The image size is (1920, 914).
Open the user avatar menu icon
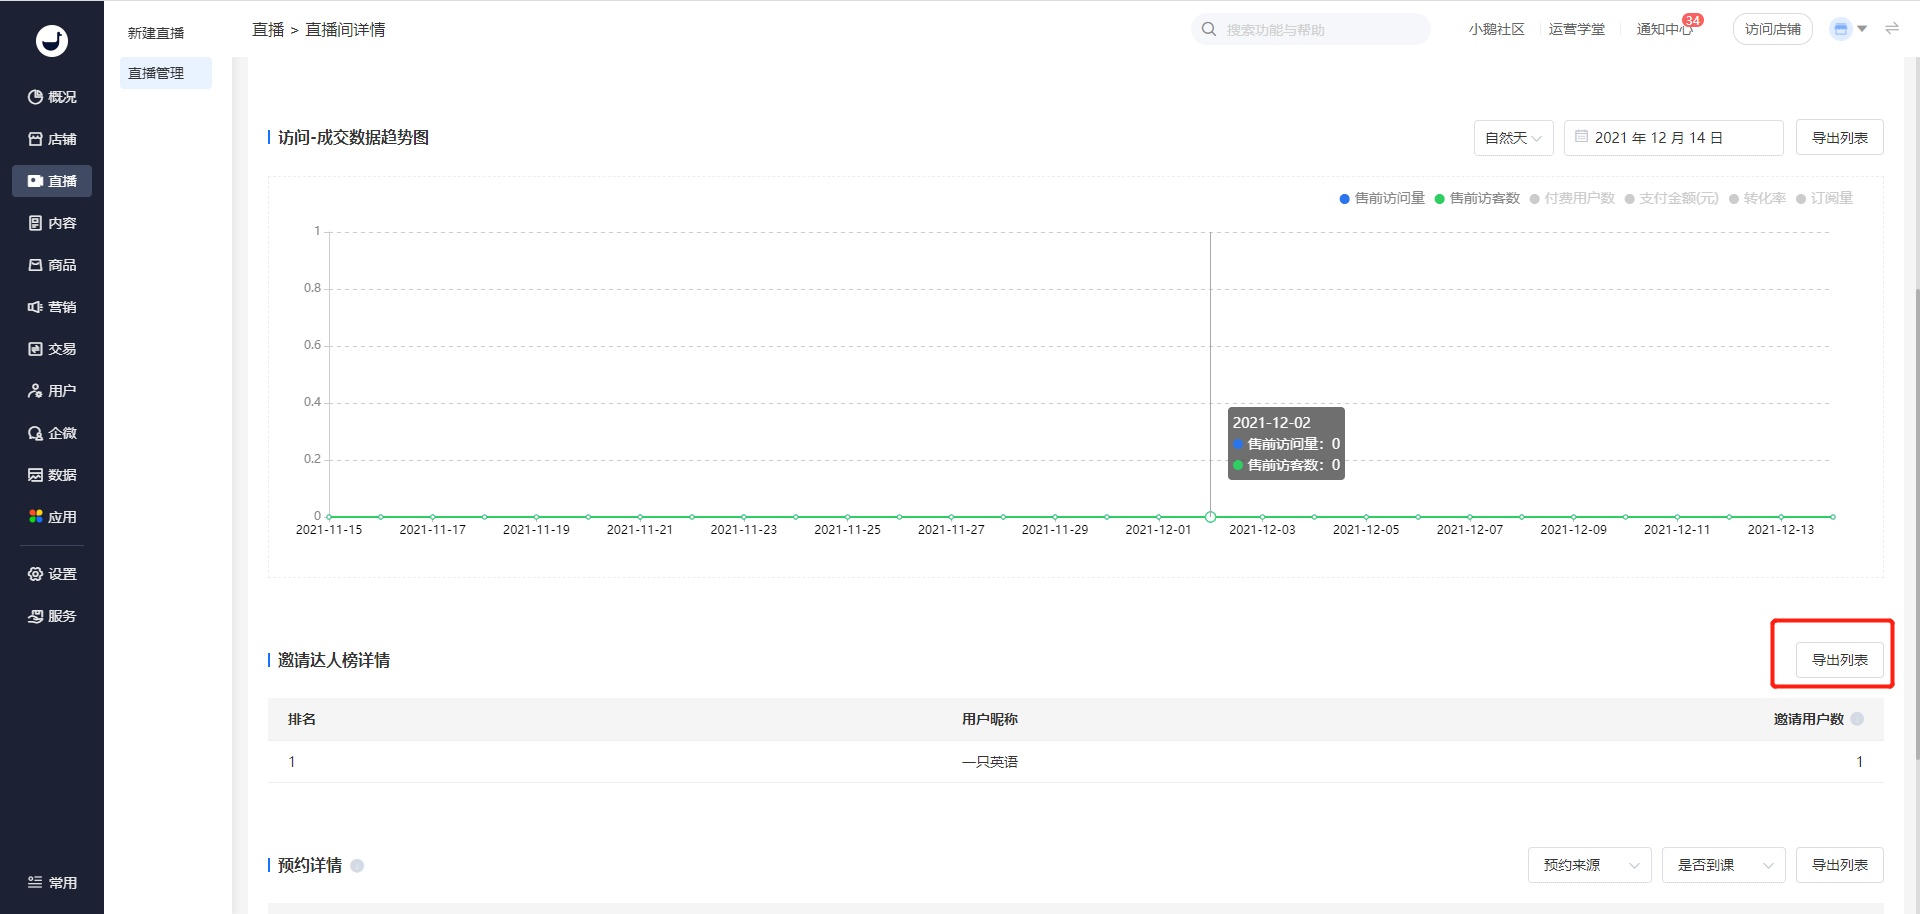tap(1840, 29)
